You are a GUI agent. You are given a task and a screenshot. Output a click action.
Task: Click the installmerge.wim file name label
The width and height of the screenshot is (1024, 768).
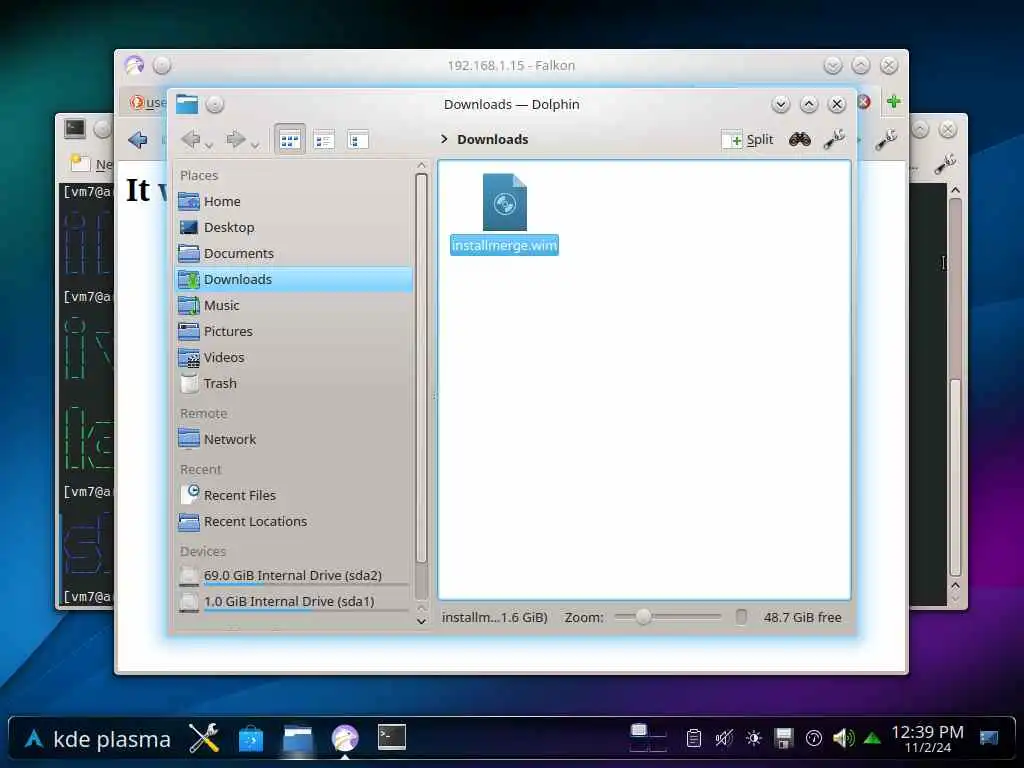[x=504, y=246]
